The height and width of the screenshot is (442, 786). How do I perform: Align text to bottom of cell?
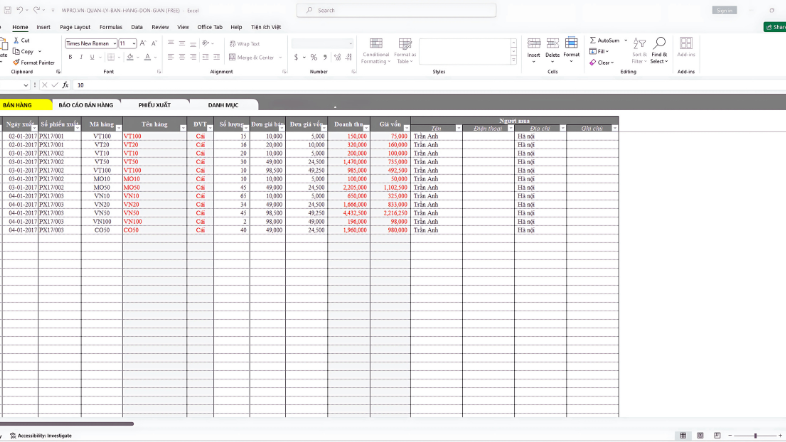[193, 44]
